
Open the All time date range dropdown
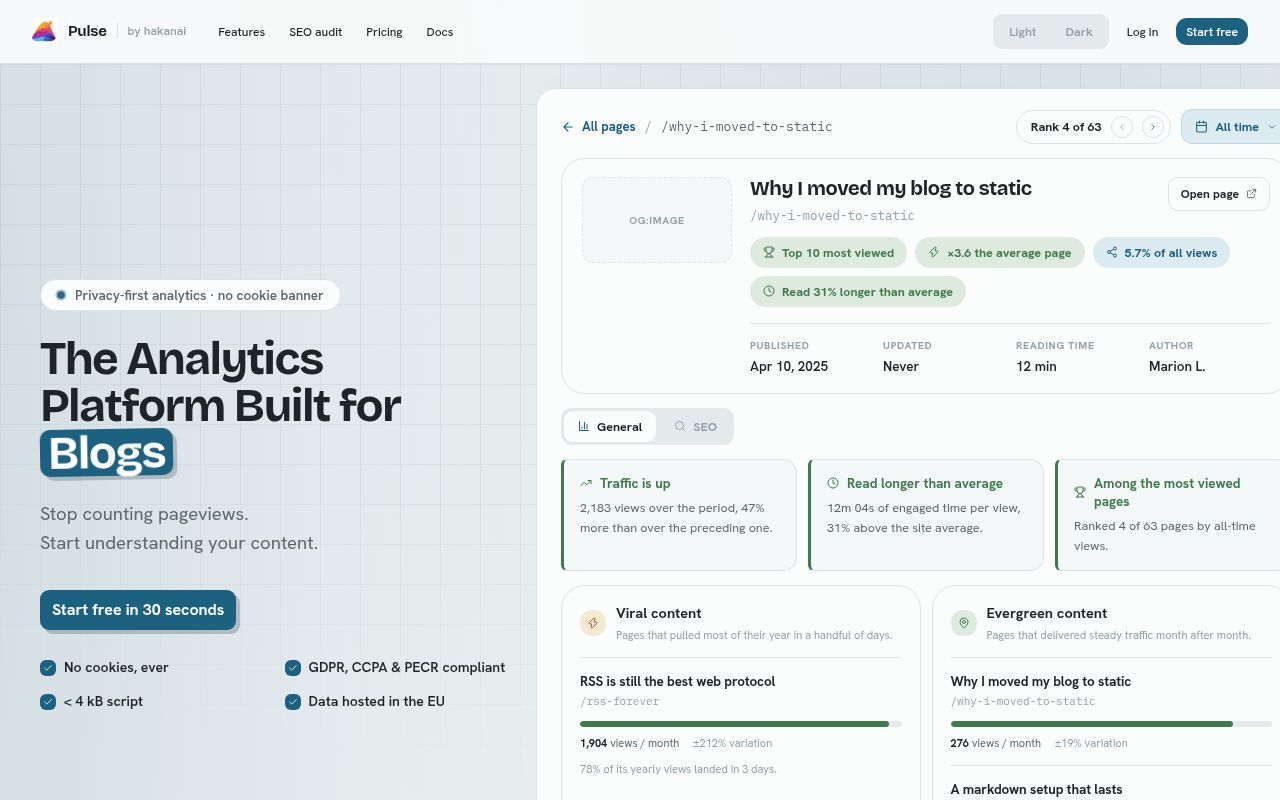point(1231,127)
